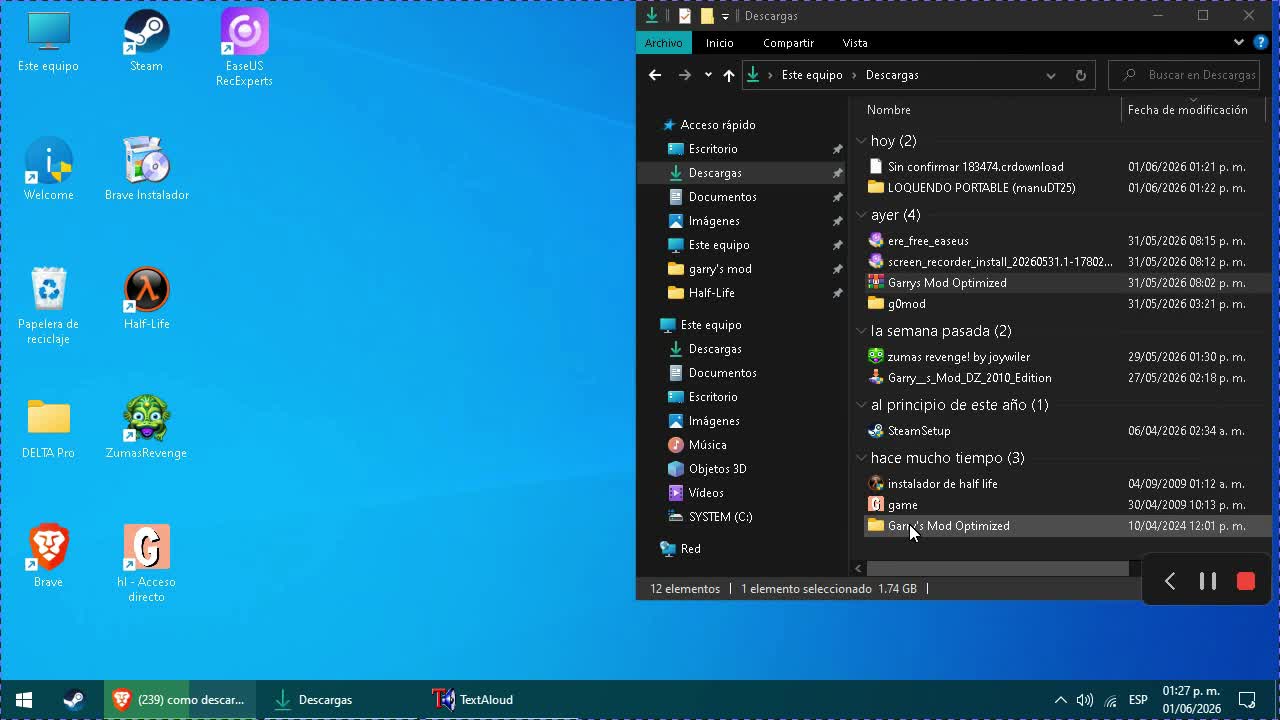This screenshot has height=720, width=1280.
Task: Select ere_free_easeus file
Action: pos(928,241)
